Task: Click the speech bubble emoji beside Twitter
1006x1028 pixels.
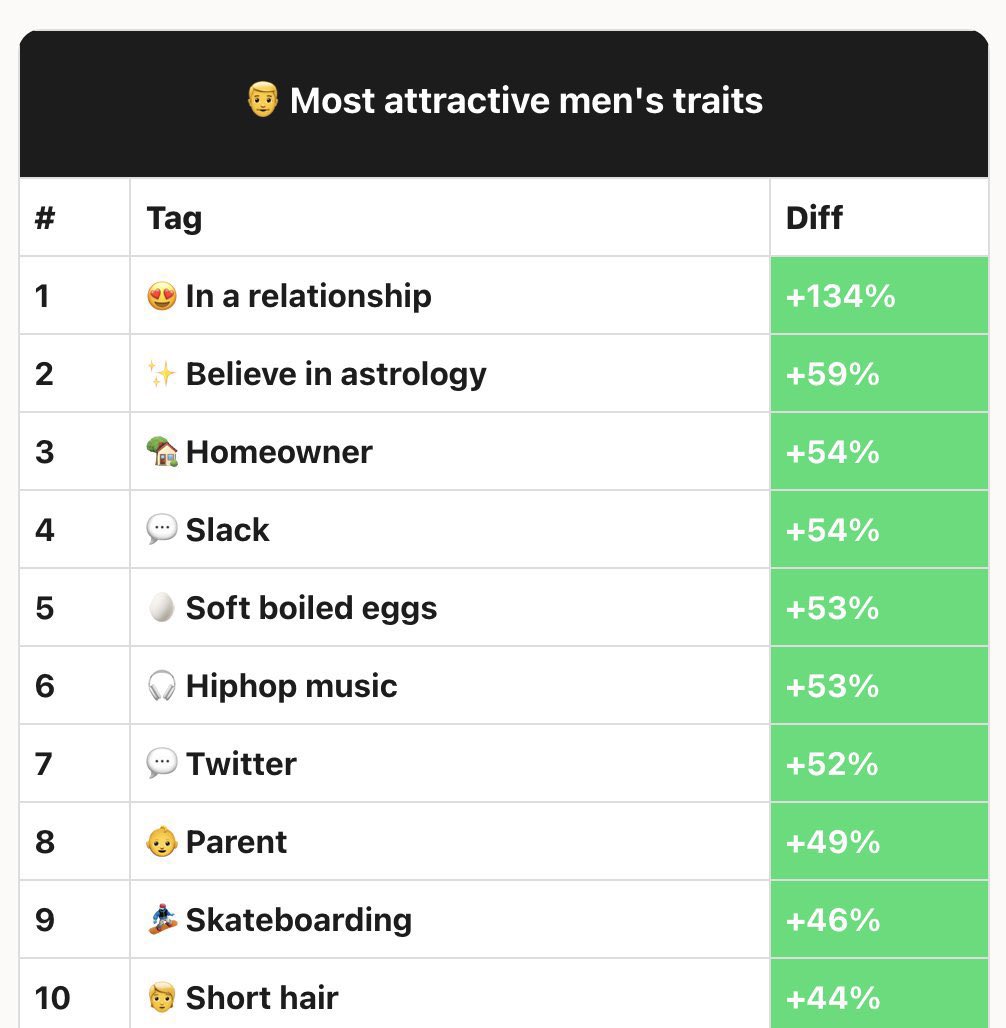Action: 161,764
